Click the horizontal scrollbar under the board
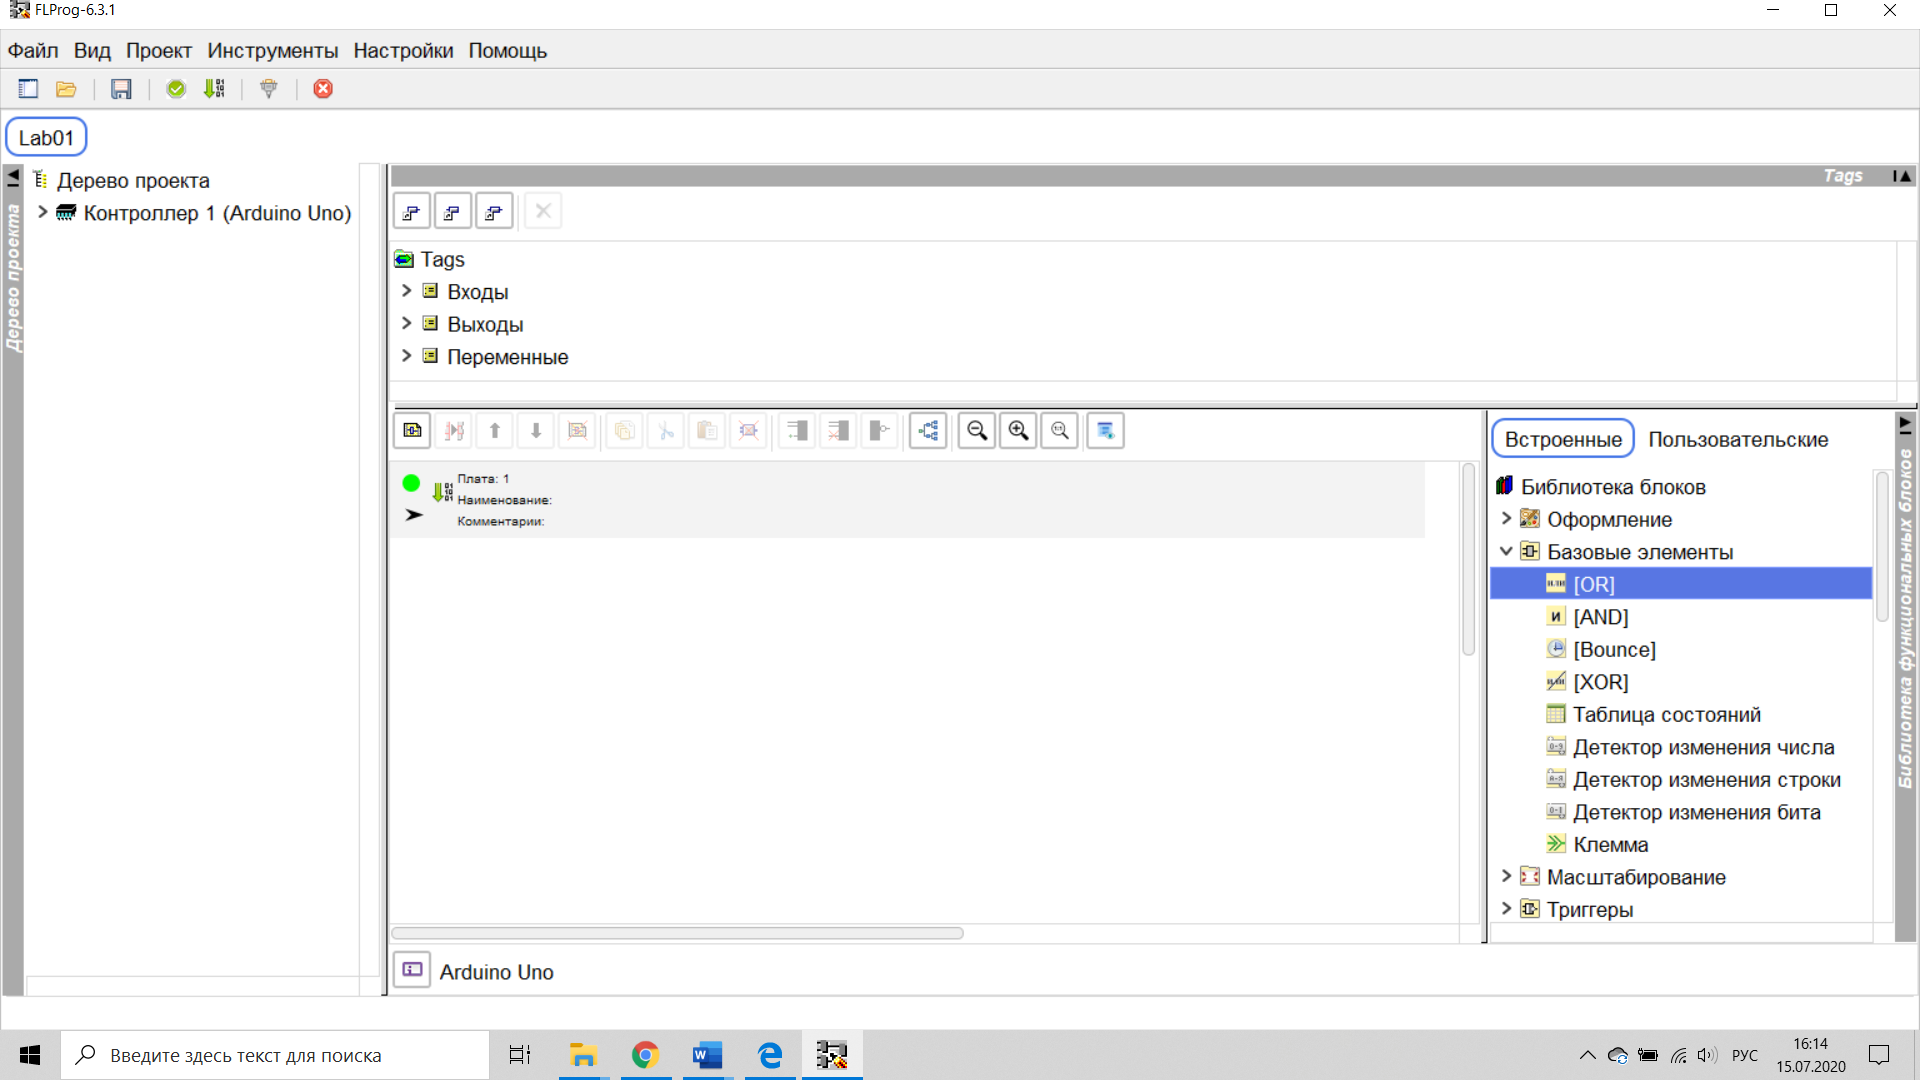1920x1080 pixels. pyautogui.click(x=677, y=933)
